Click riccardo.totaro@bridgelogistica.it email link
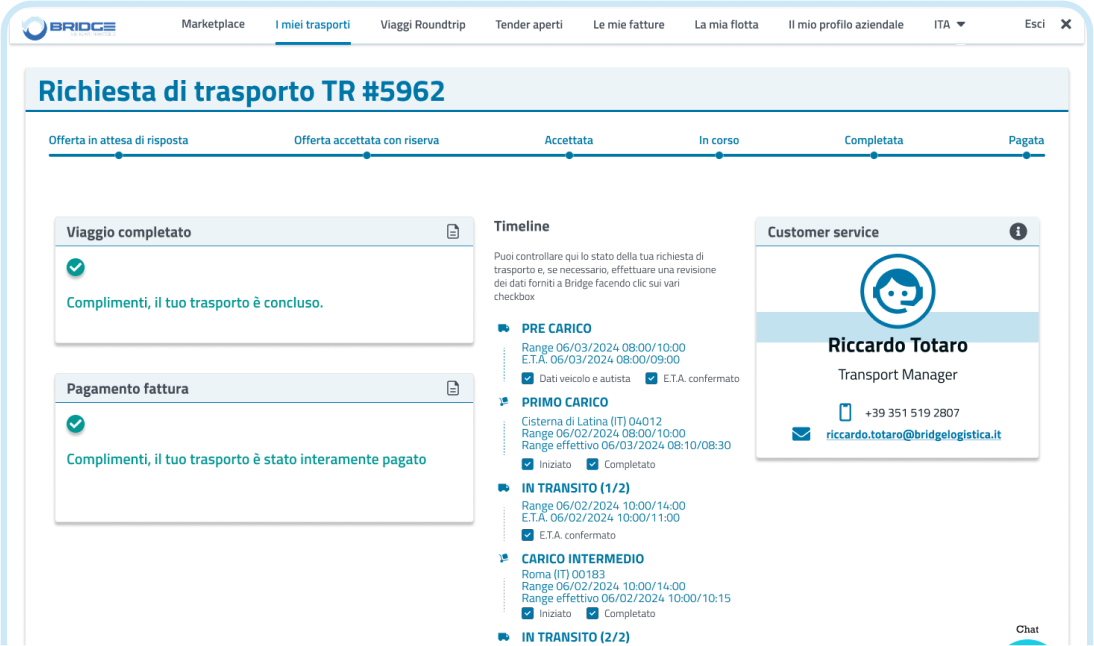Viewport: 1094px width, 646px height. (x=913, y=435)
